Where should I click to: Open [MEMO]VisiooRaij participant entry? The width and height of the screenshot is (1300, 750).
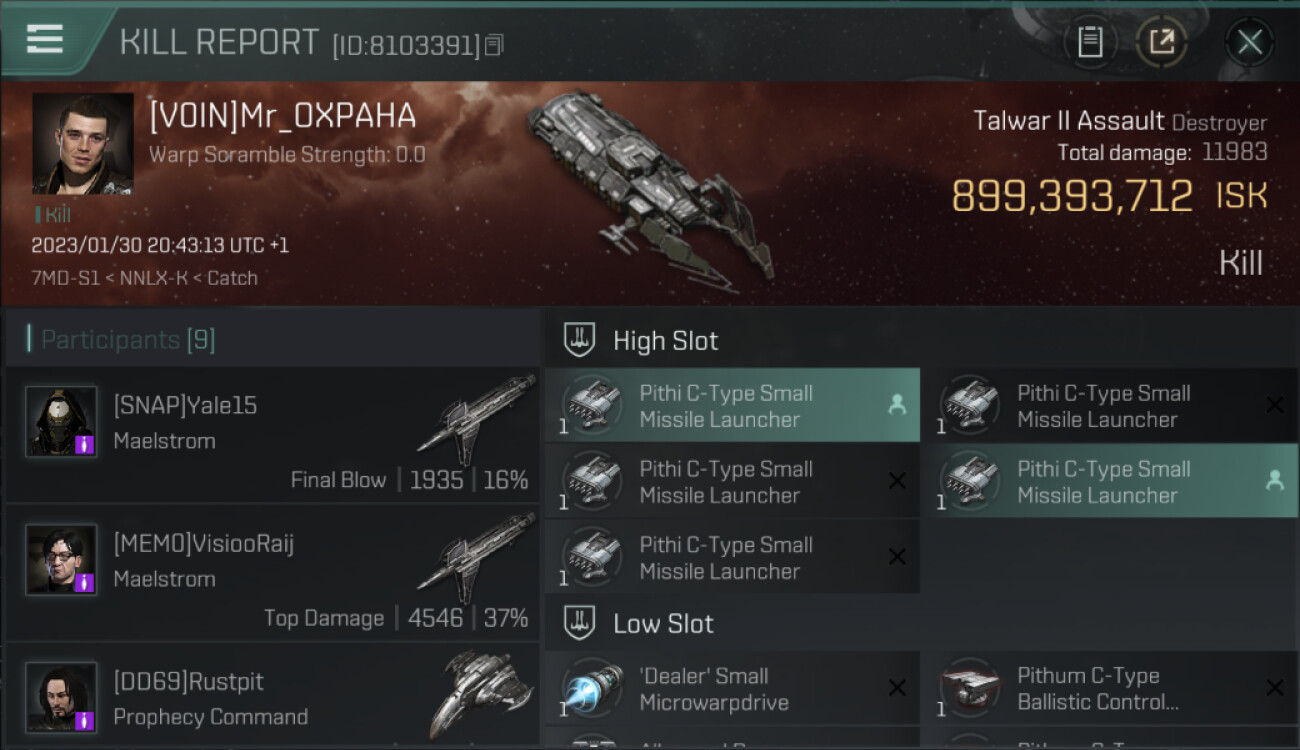point(272,572)
